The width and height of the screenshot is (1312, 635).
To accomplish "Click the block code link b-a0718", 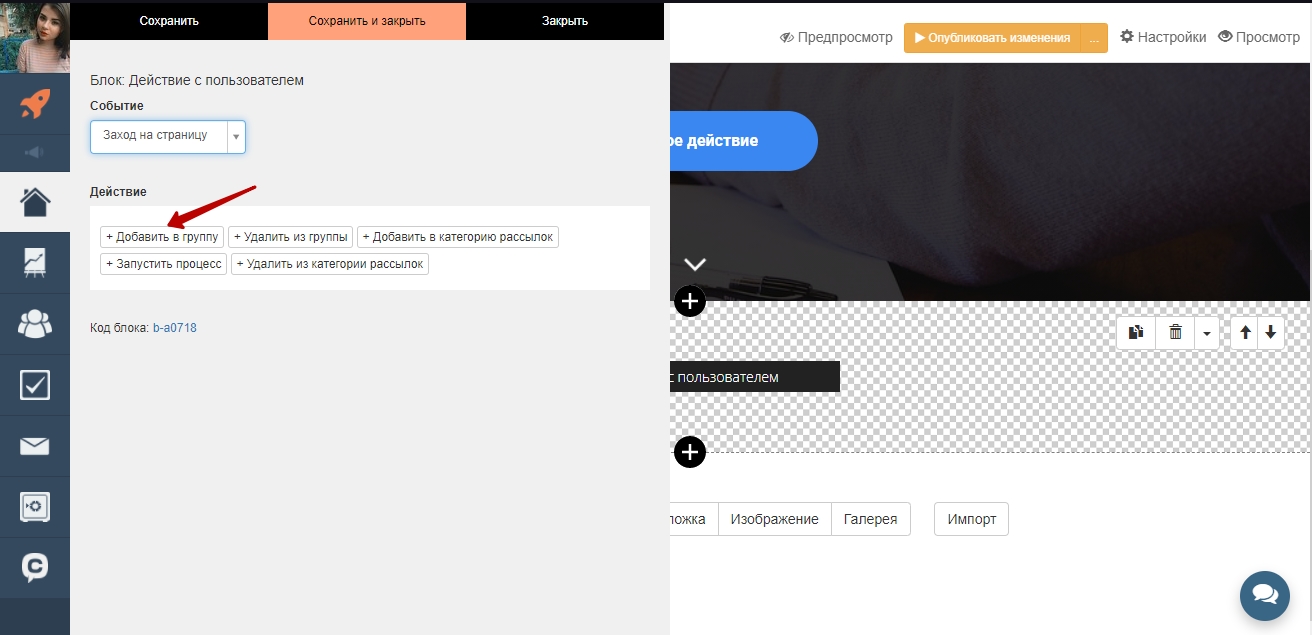I will coord(174,328).
